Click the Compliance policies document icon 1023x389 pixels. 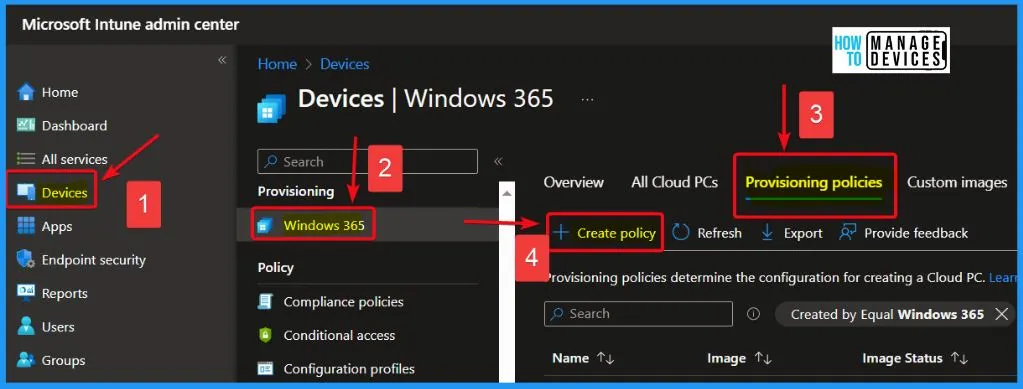[265, 302]
